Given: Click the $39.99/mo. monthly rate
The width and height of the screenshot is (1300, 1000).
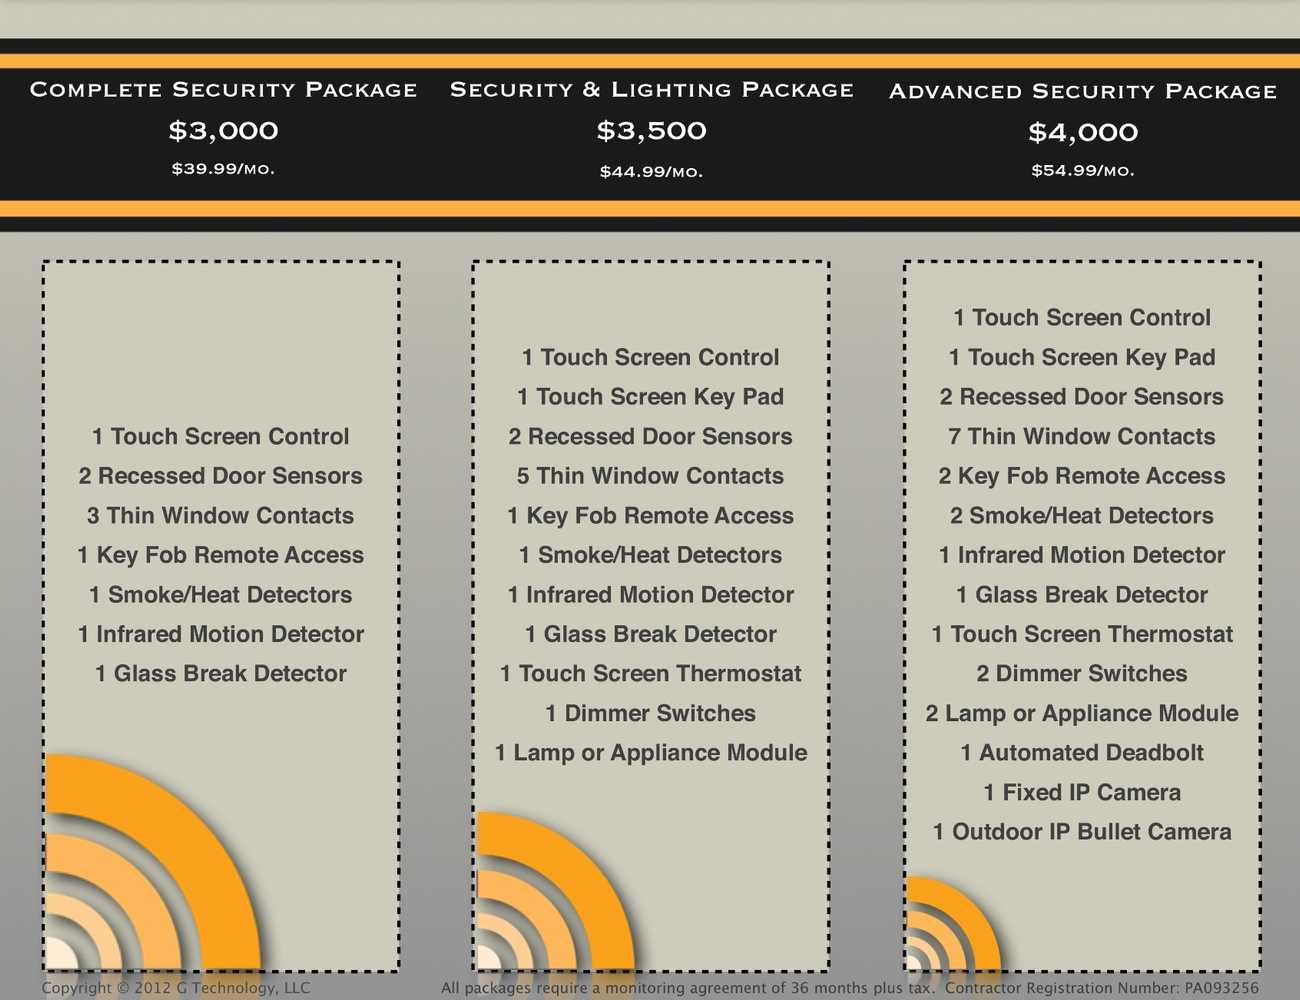Looking at the screenshot, I should (x=223, y=169).
